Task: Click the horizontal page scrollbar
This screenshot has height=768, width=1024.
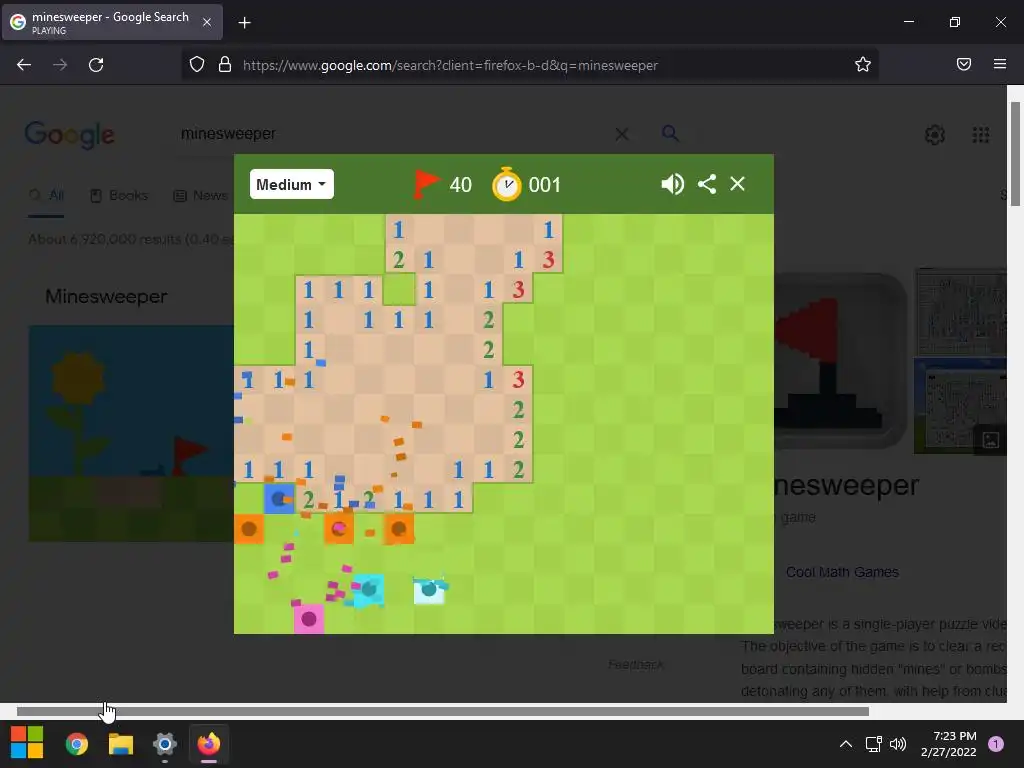Action: 443,711
